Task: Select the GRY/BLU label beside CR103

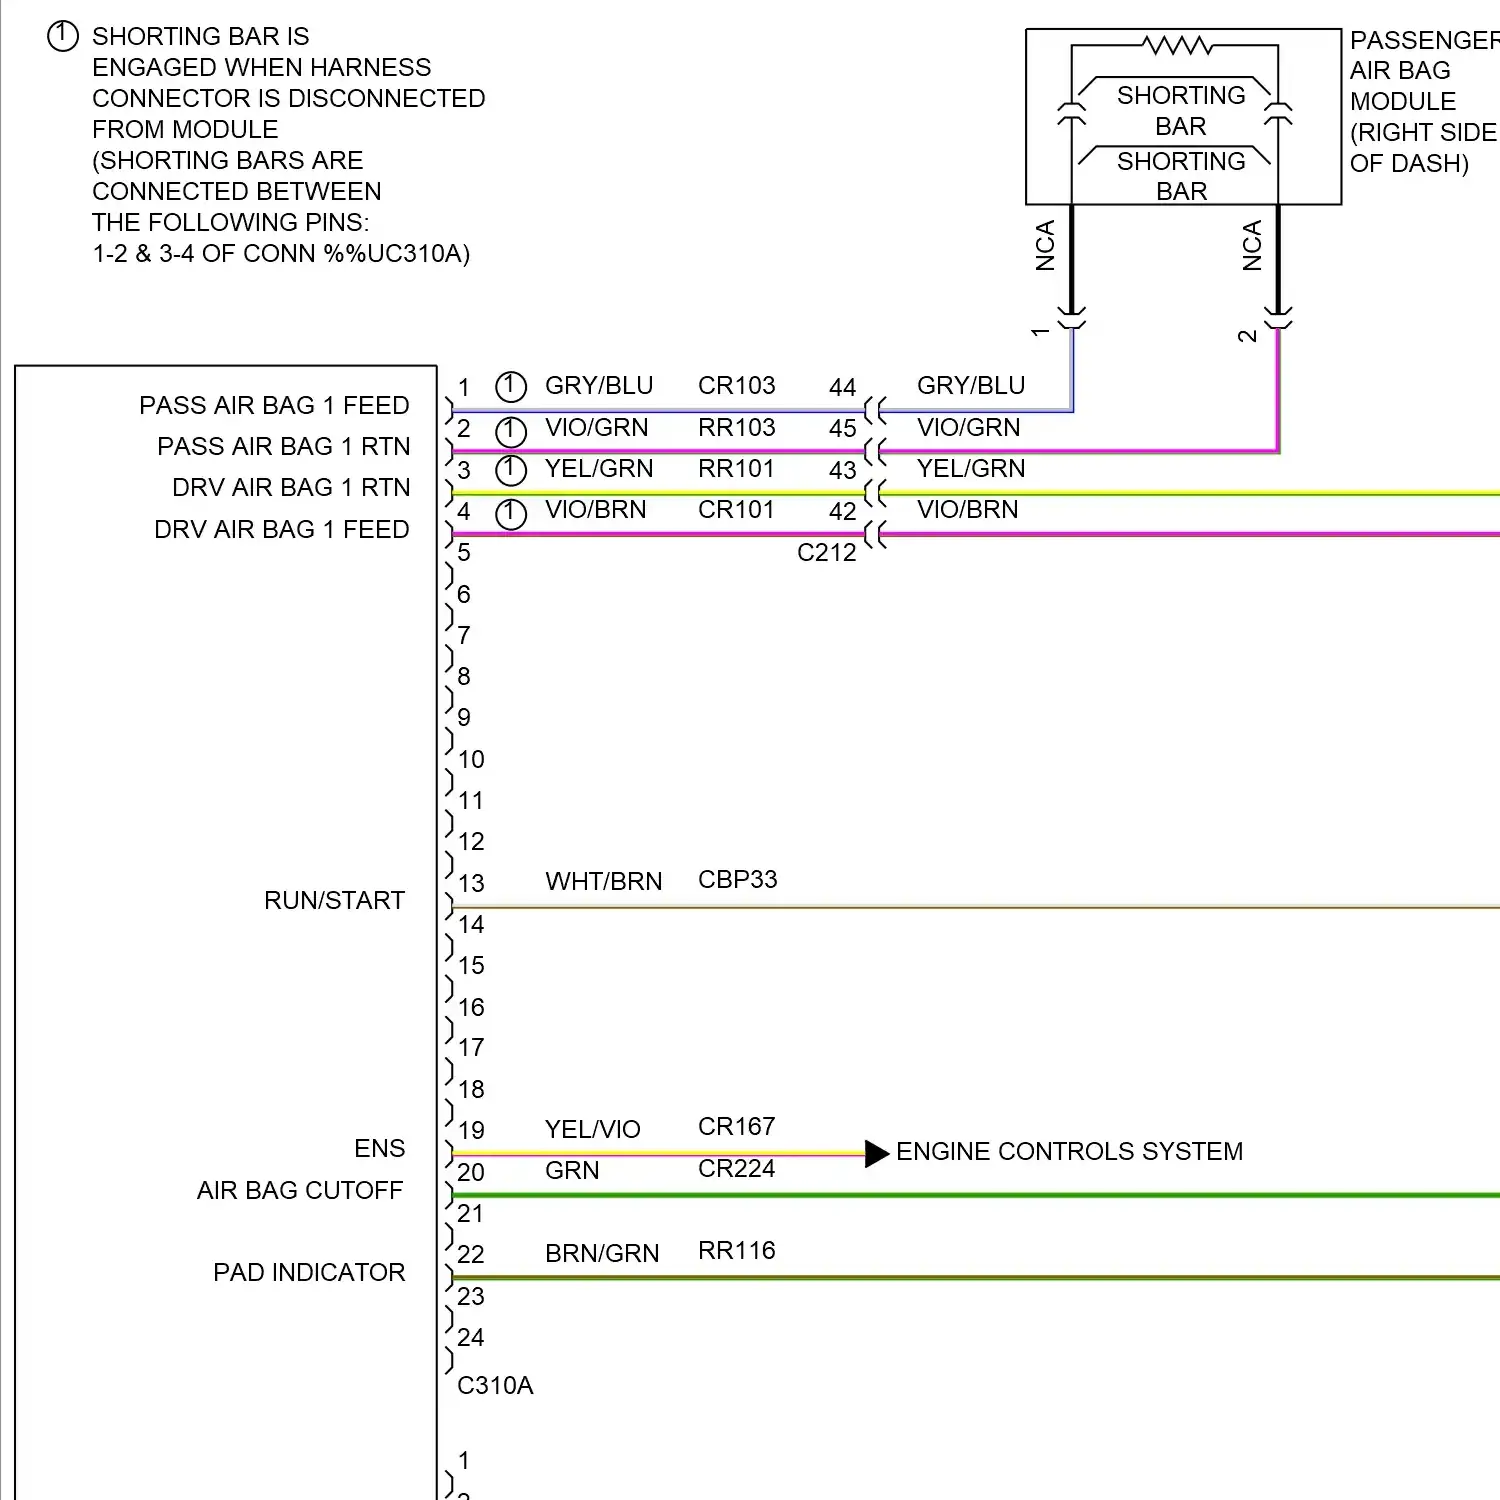Action: (x=599, y=385)
